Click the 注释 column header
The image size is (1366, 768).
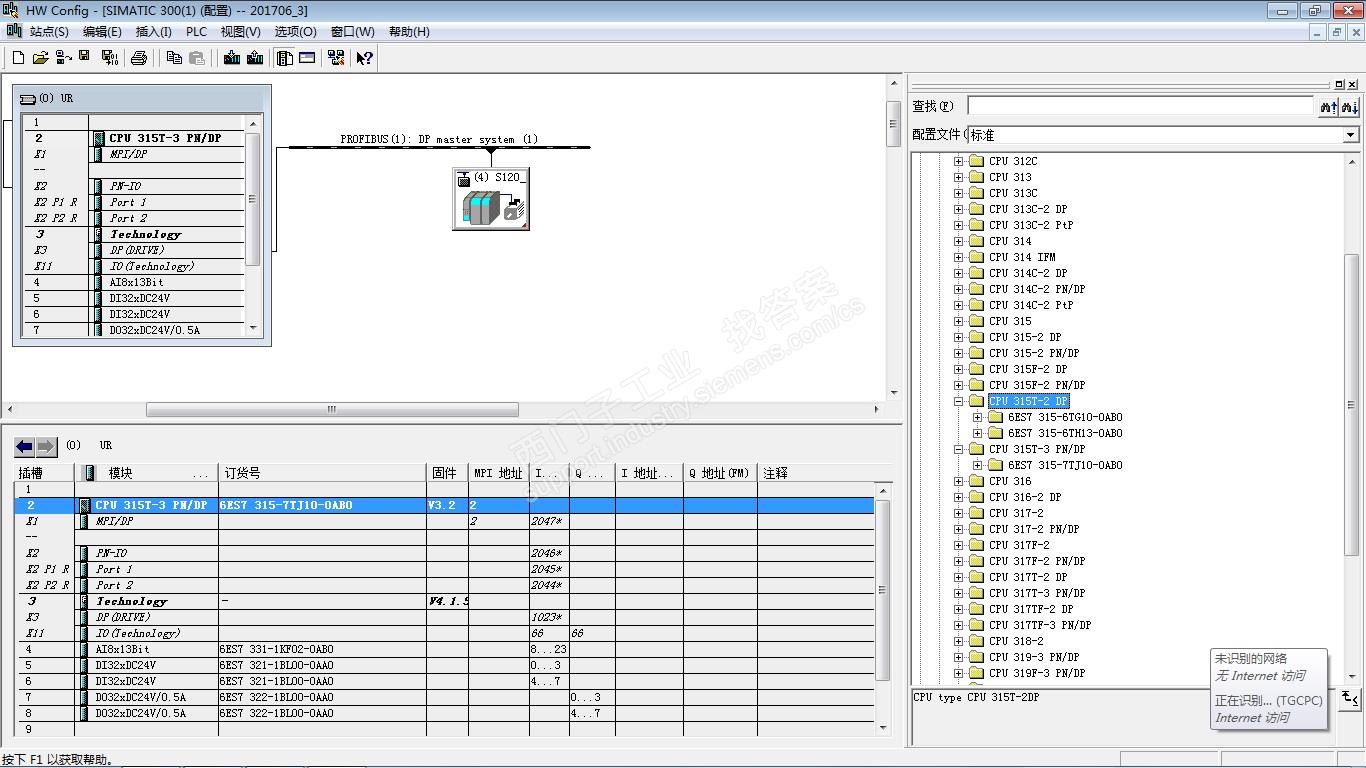coord(817,473)
